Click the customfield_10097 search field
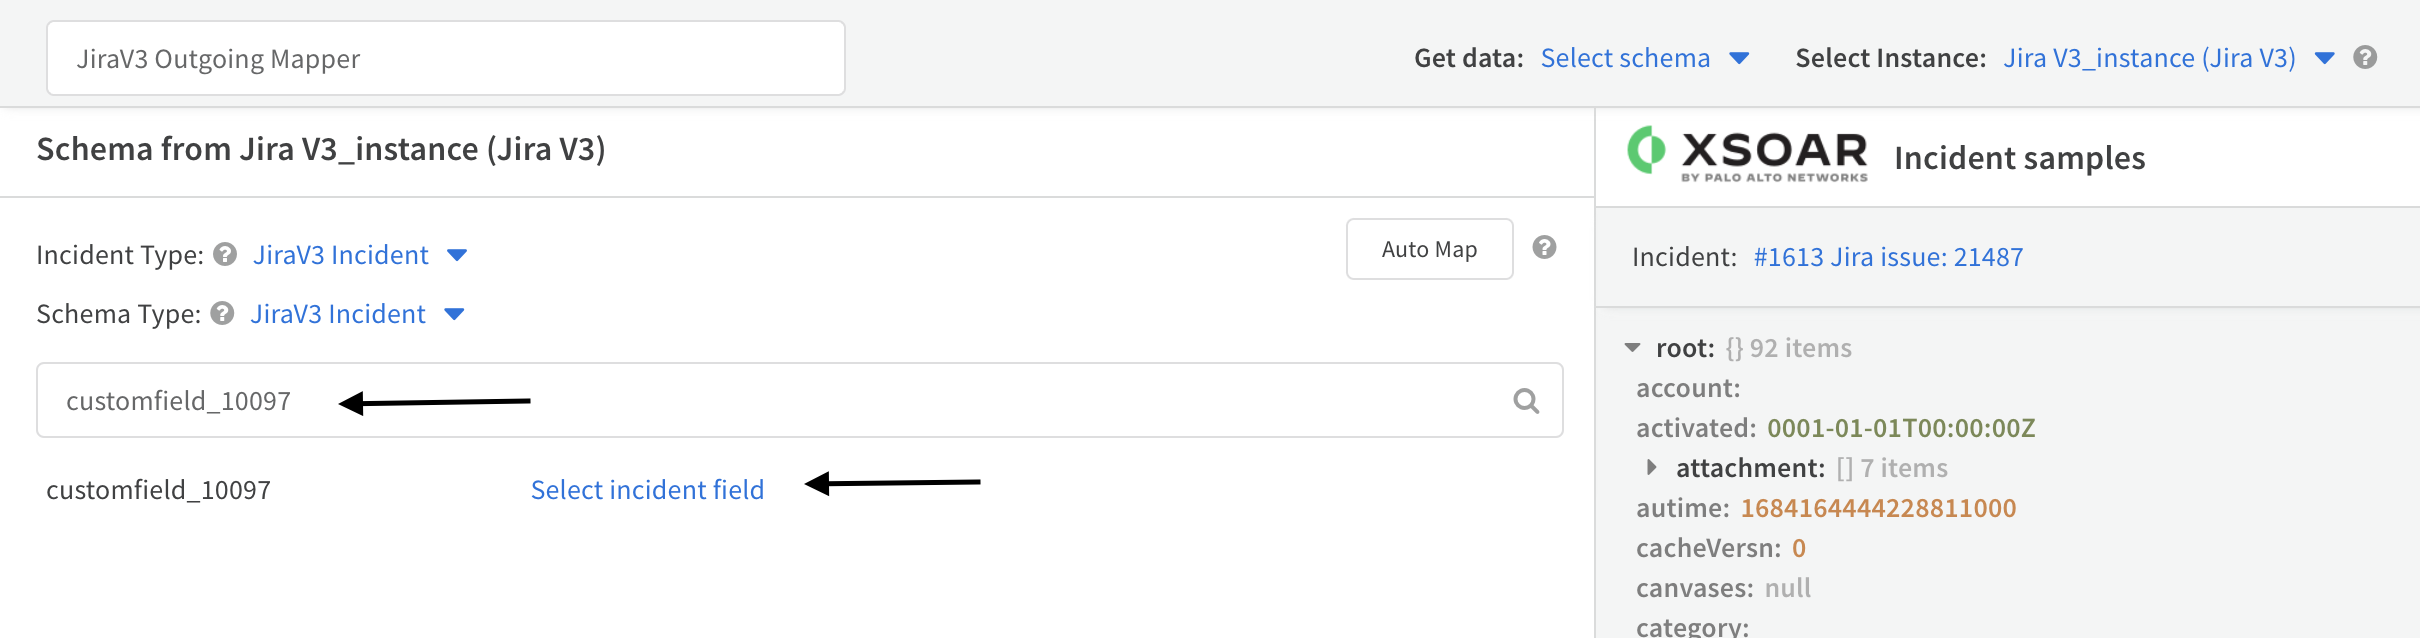Screen dimensions: 2420x638 800,401
